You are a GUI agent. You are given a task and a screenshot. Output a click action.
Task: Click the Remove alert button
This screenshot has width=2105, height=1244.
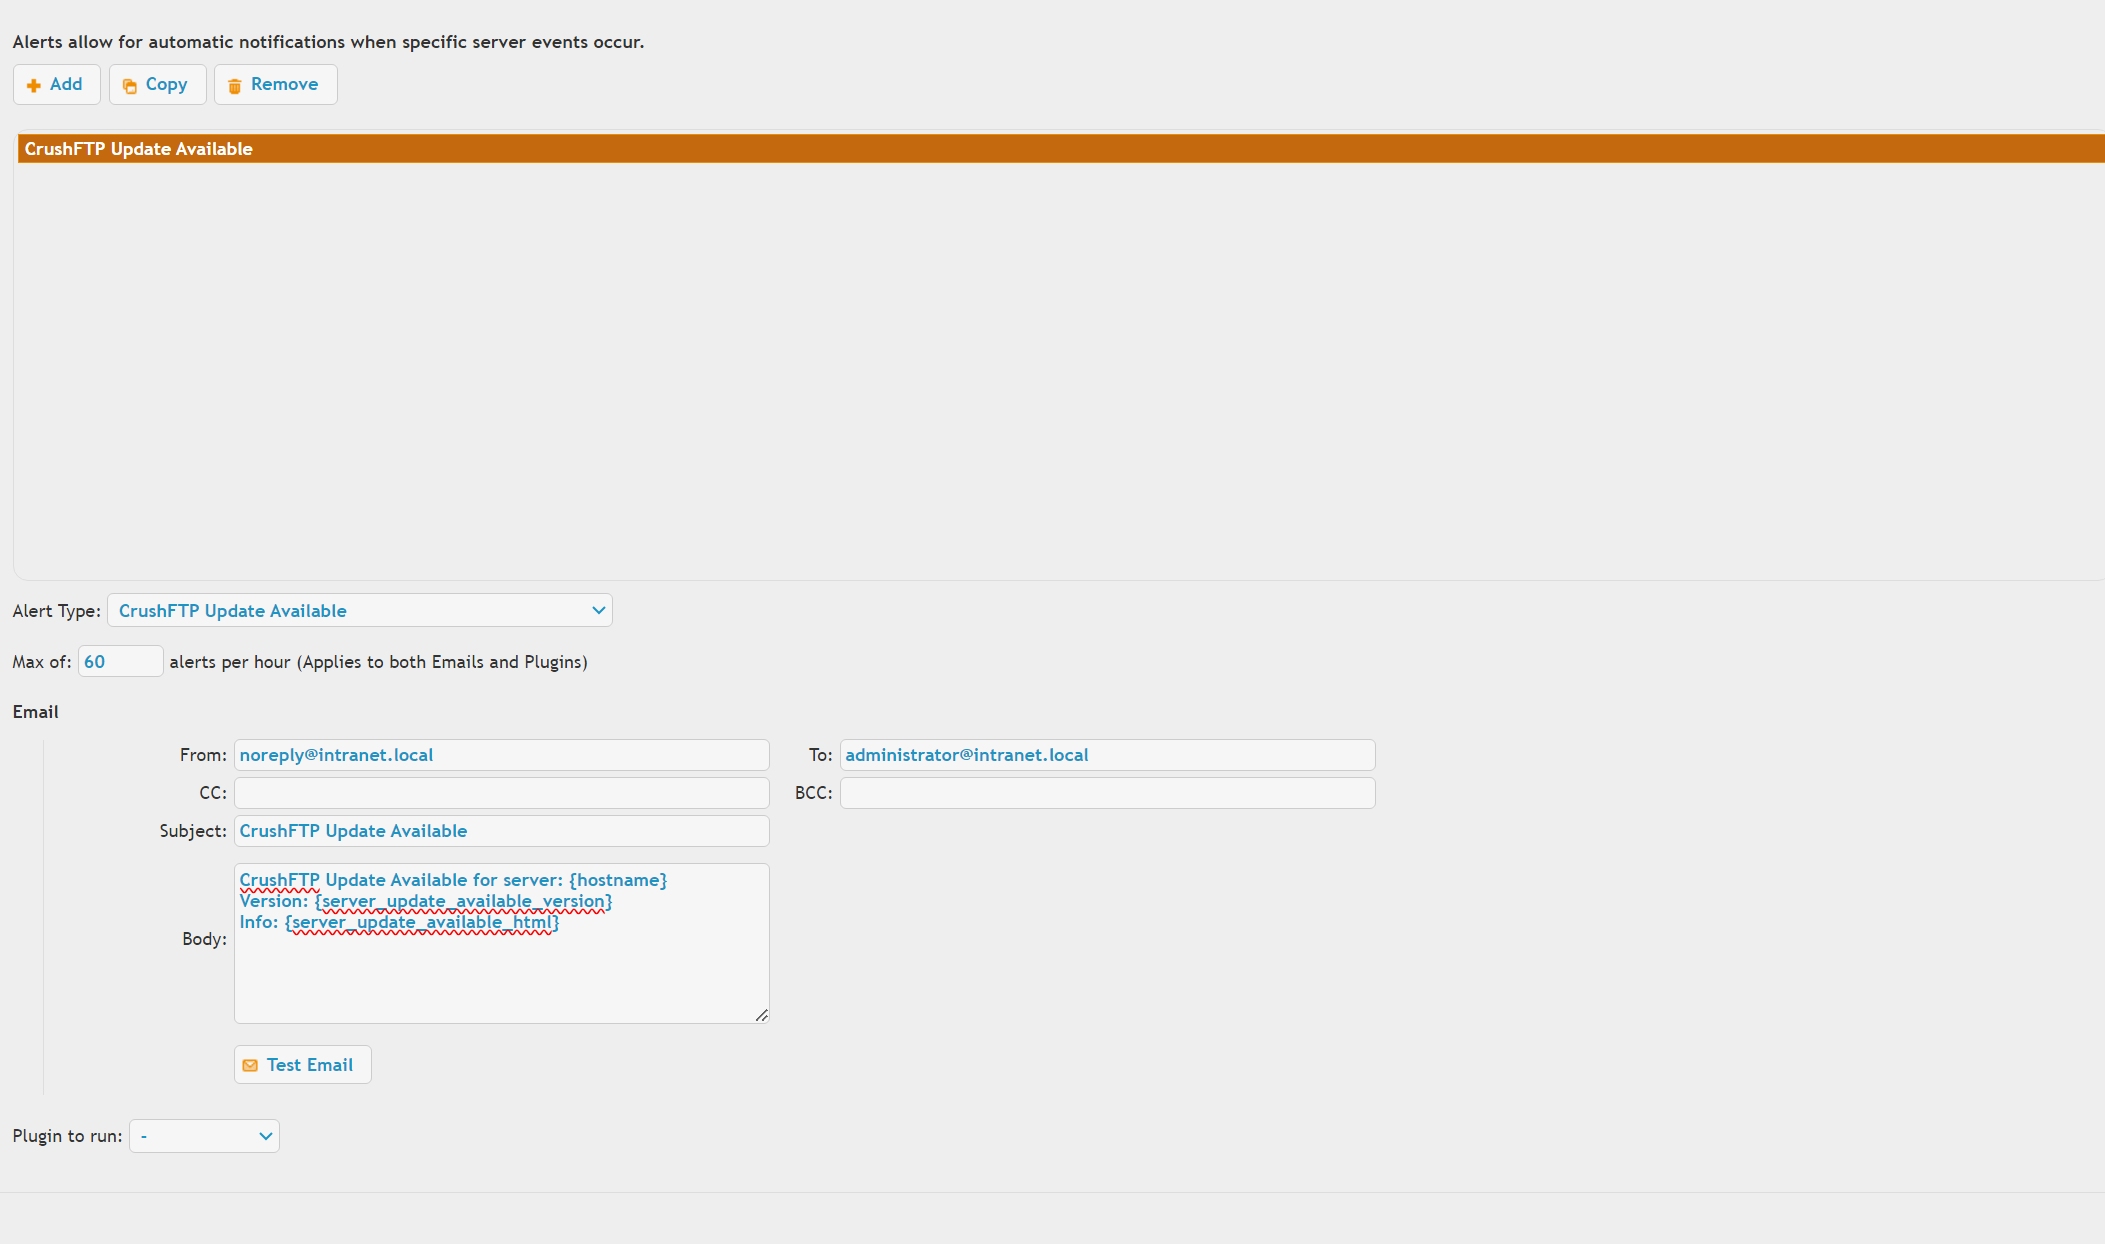coord(275,84)
